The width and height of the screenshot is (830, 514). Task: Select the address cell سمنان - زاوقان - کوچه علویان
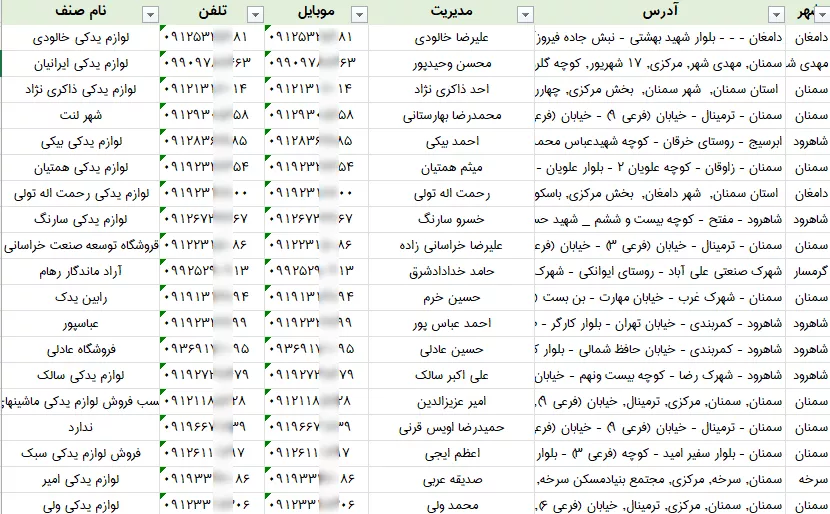point(660,167)
